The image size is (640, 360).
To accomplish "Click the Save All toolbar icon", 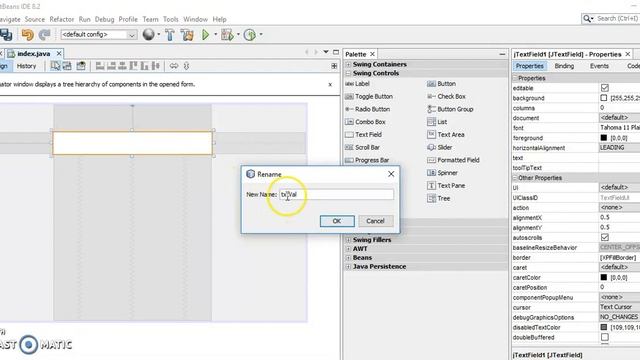I will pos(6,35).
